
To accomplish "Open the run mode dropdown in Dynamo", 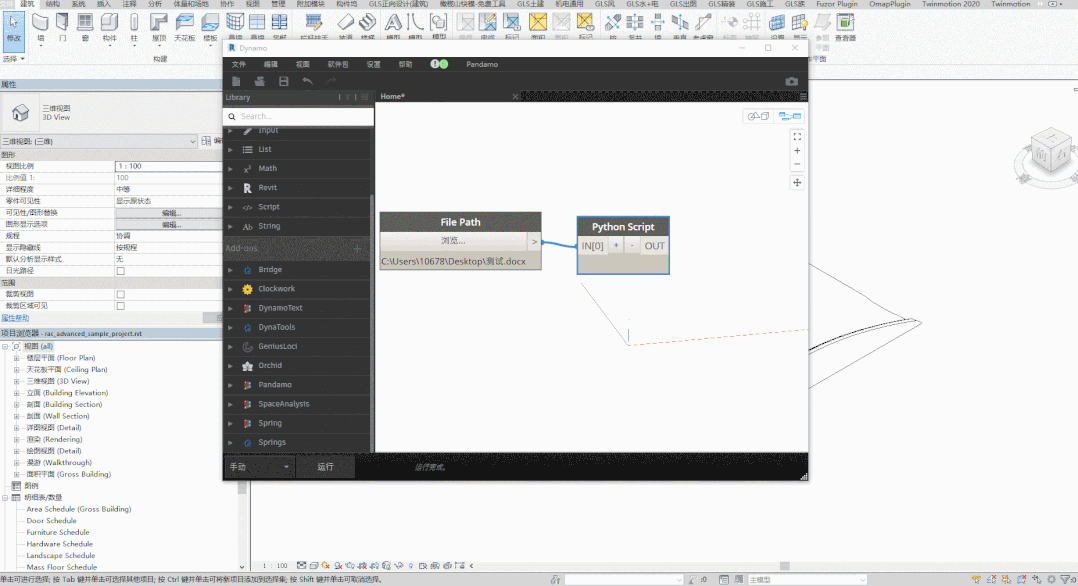I will pos(259,467).
